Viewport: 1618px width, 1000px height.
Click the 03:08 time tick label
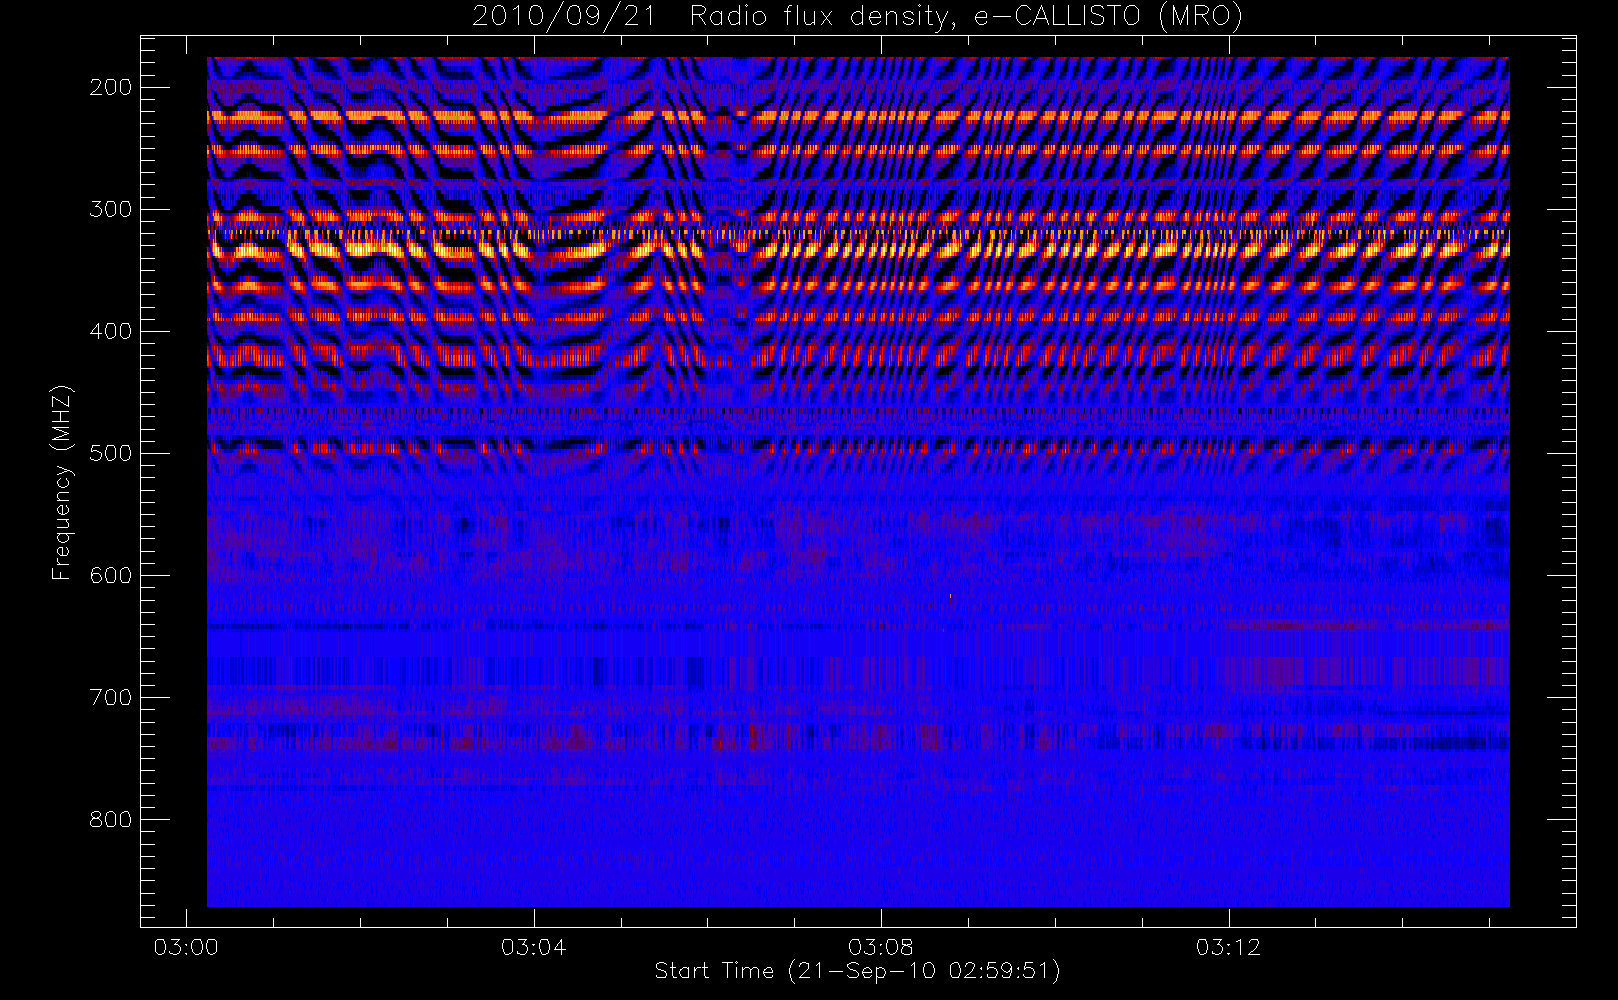(881, 947)
